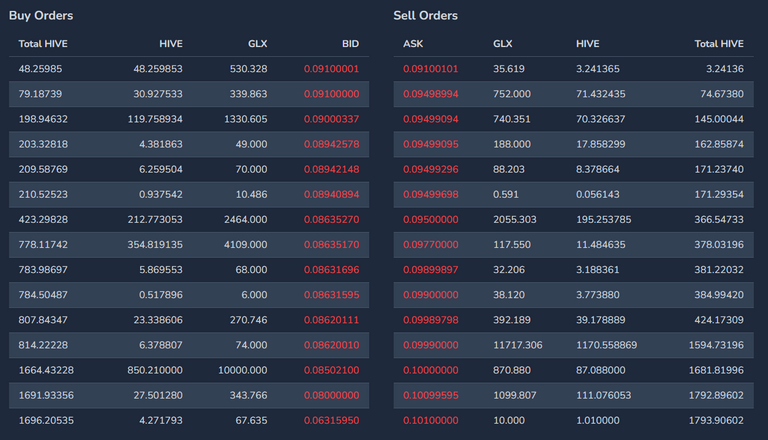
Task: Click the Buy Orders heading
Action: (41, 16)
